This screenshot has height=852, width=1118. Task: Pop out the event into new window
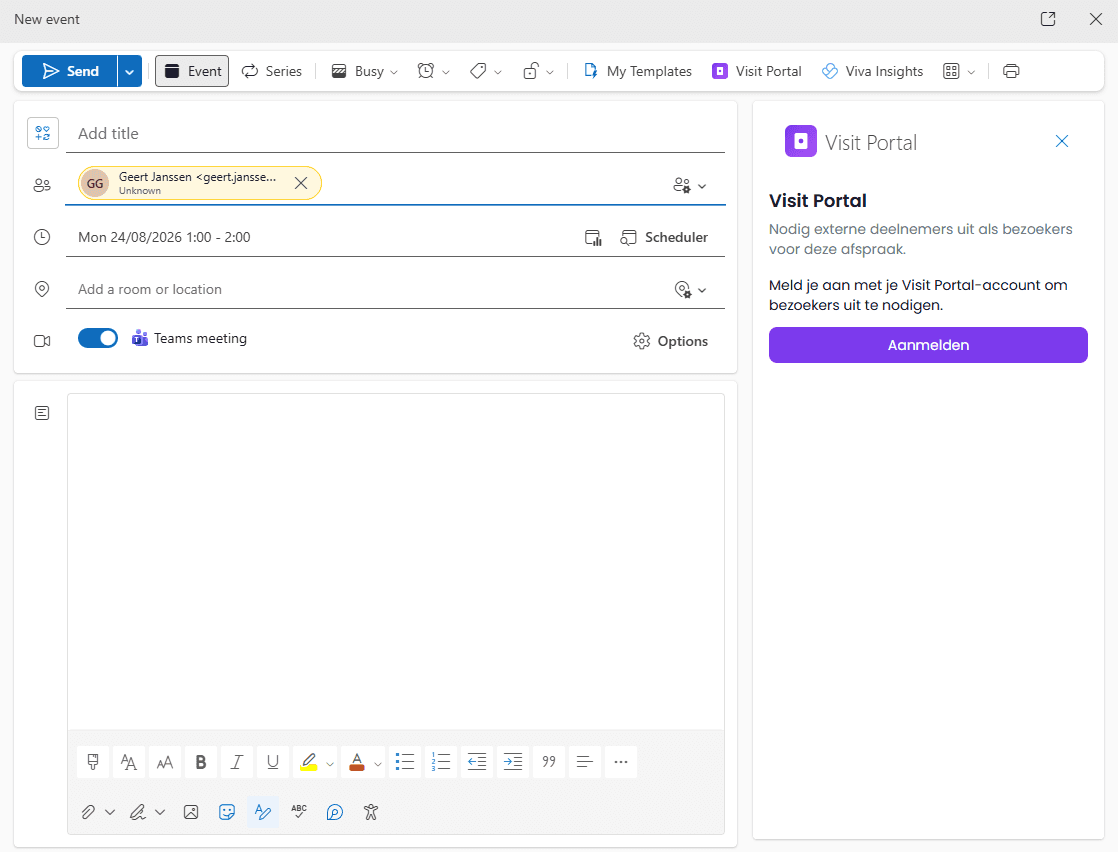click(x=1048, y=19)
